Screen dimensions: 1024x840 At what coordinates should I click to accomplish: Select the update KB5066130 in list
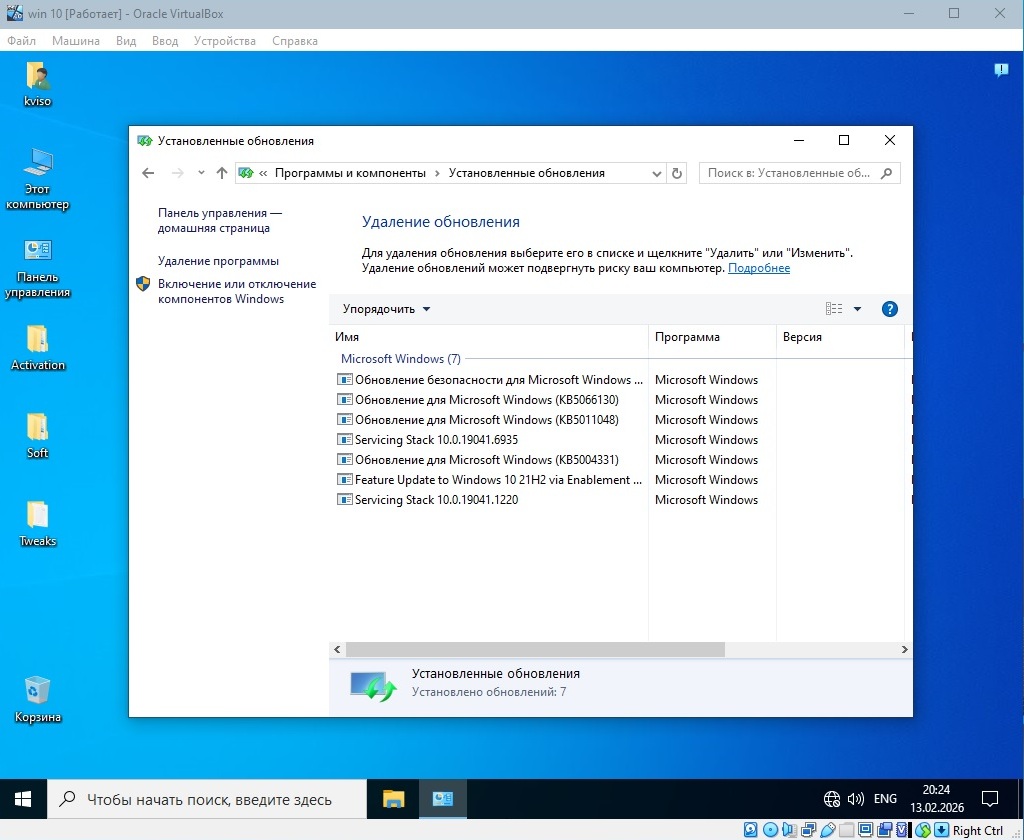point(486,400)
